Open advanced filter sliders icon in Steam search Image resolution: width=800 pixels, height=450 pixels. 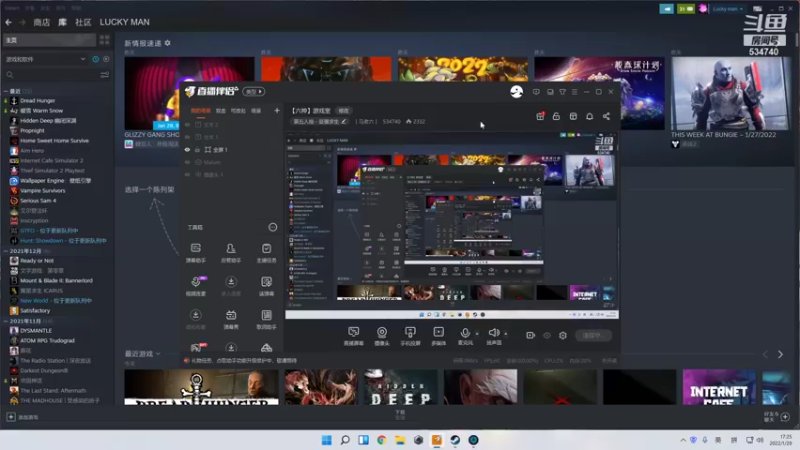pos(105,75)
